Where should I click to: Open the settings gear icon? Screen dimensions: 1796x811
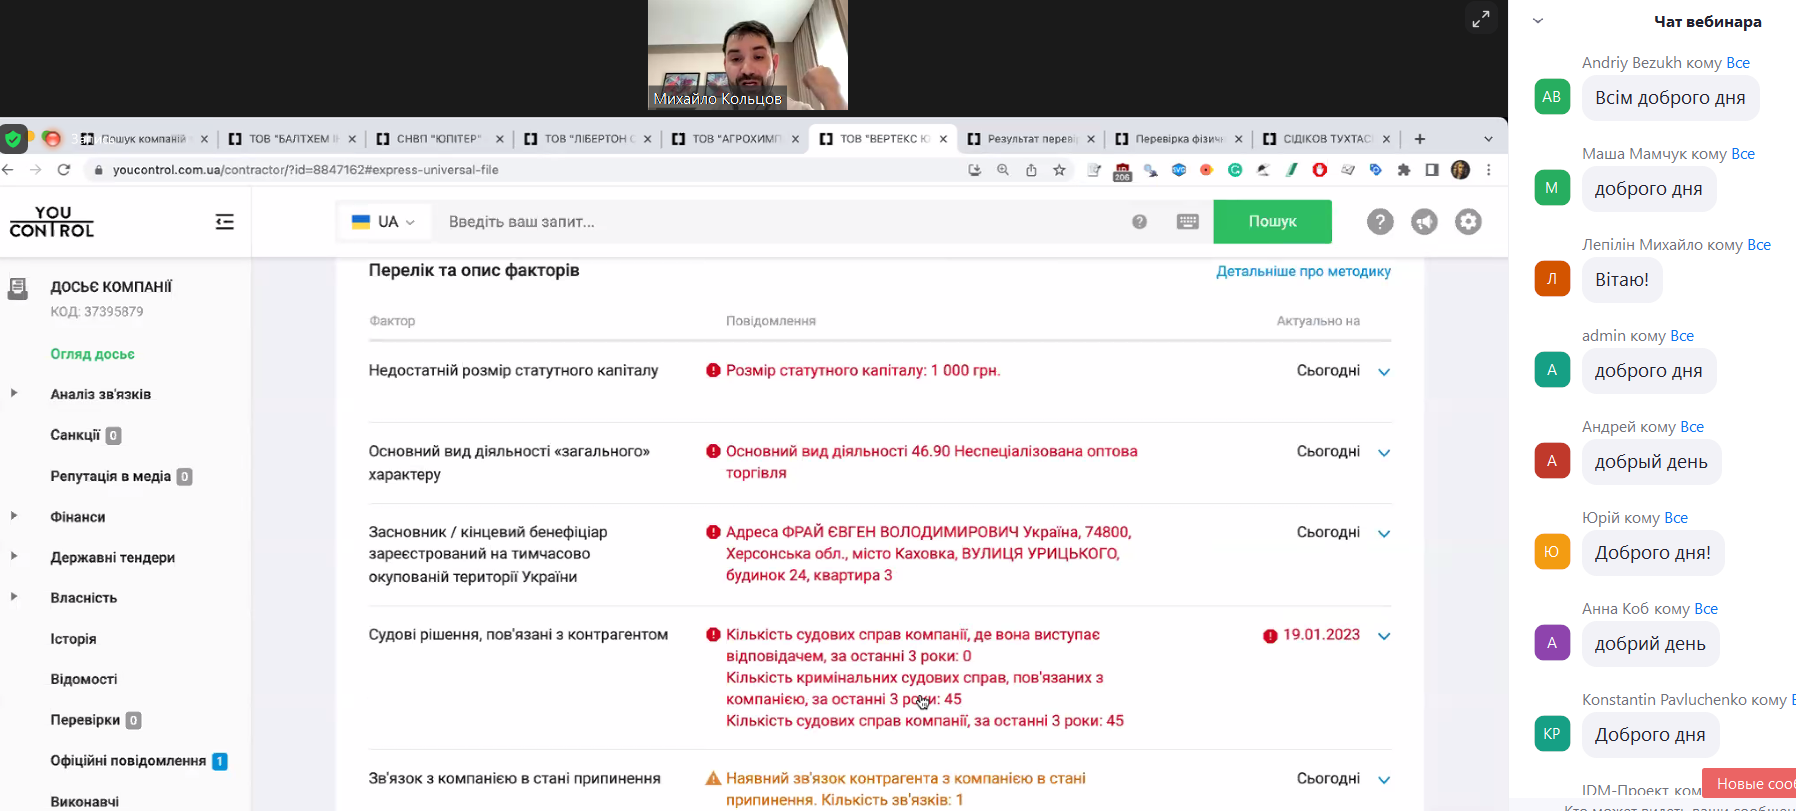pyautogui.click(x=1468, y=222)
